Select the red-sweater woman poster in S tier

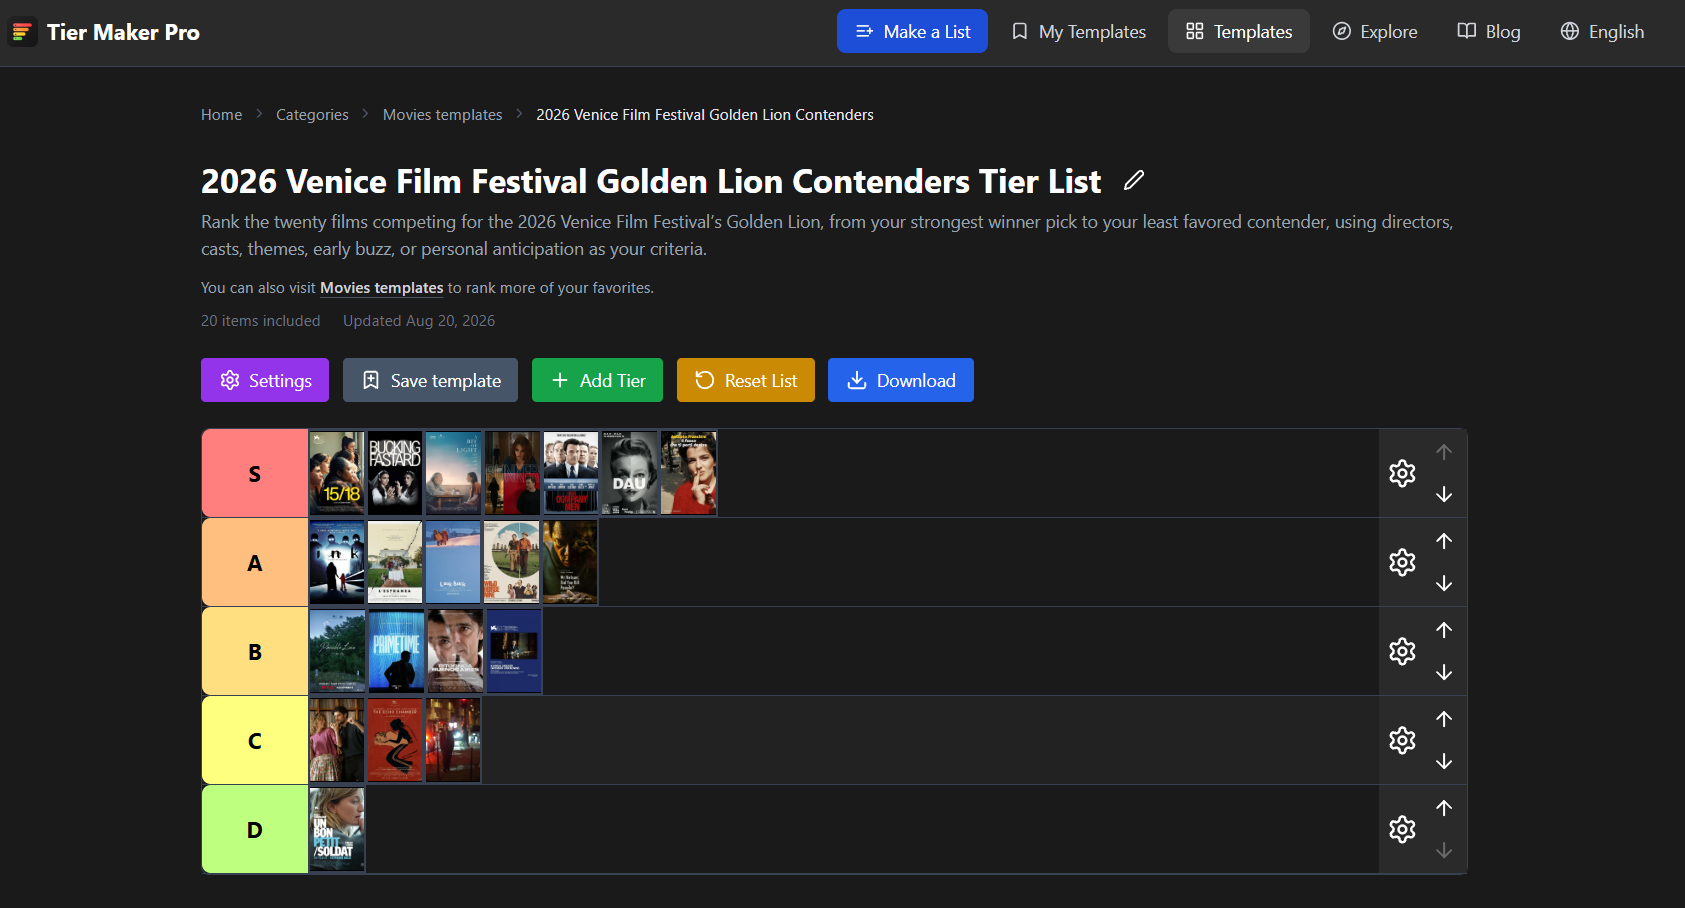click(689, 473)
